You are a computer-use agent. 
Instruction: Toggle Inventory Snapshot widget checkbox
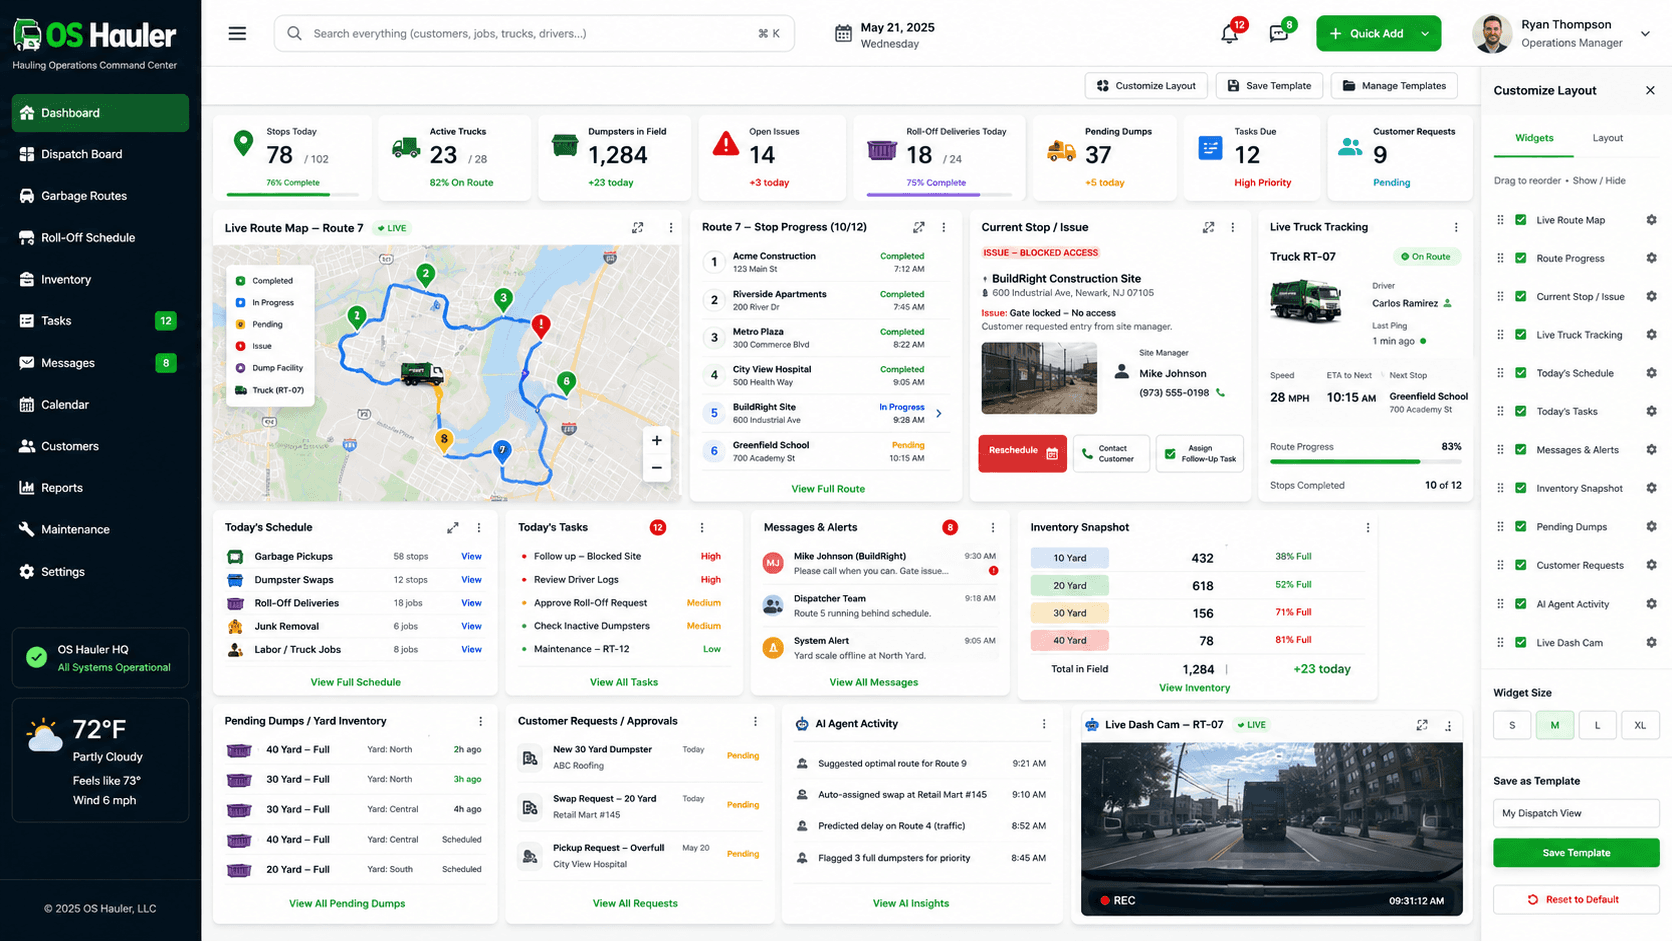coord(1521,488)
